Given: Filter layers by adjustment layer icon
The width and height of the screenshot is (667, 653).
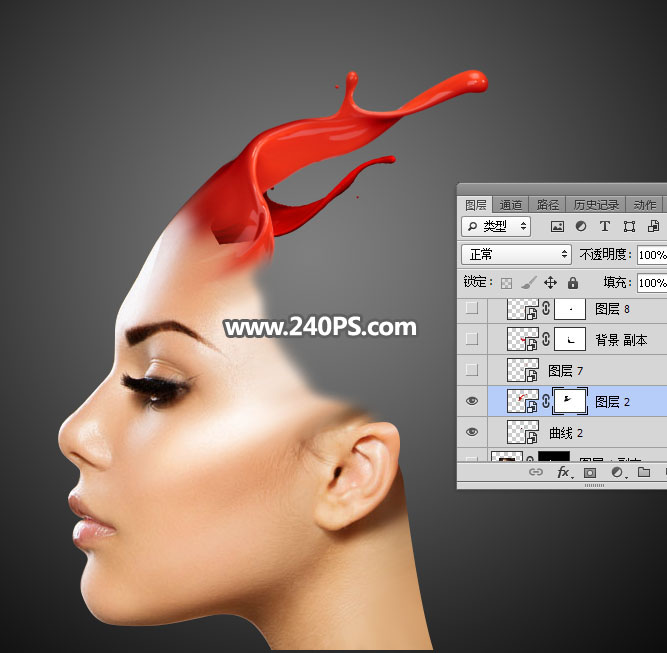Looking at the screenshot, I should tap(581, 226).
